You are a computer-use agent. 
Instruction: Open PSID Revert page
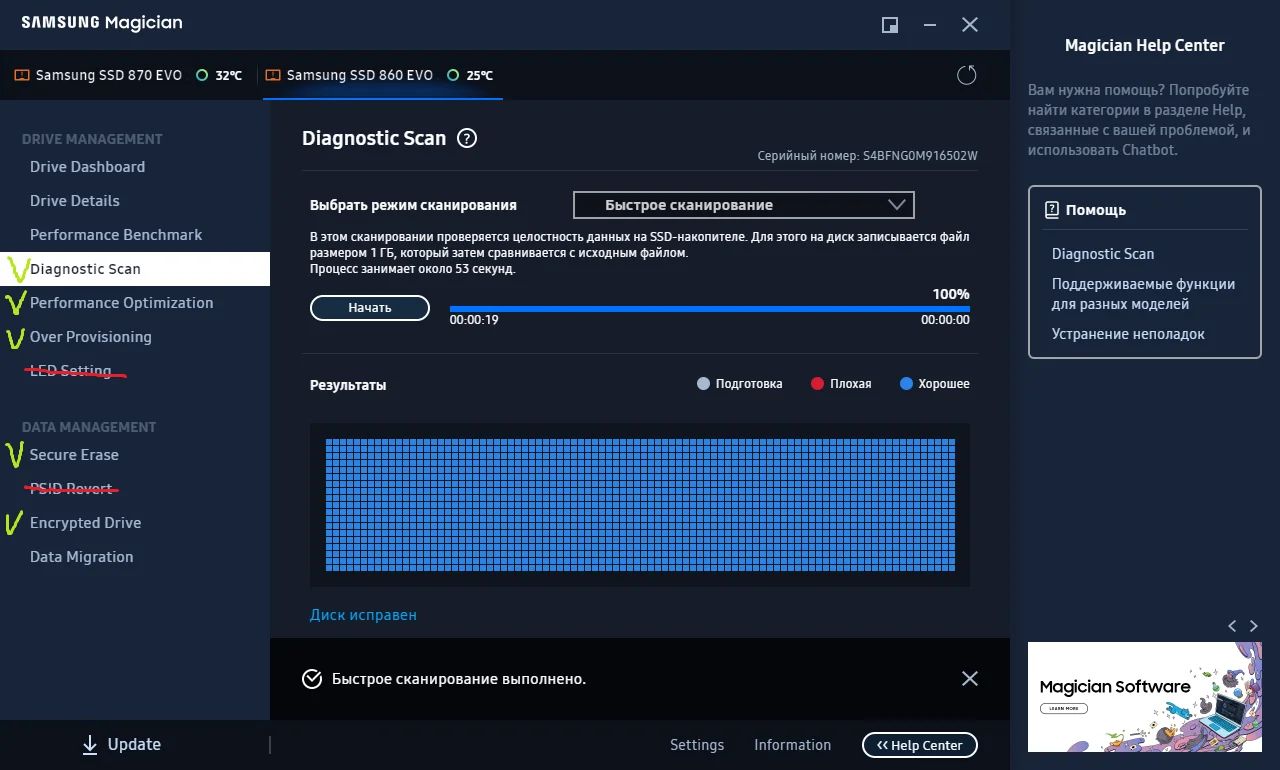[71, 489]
